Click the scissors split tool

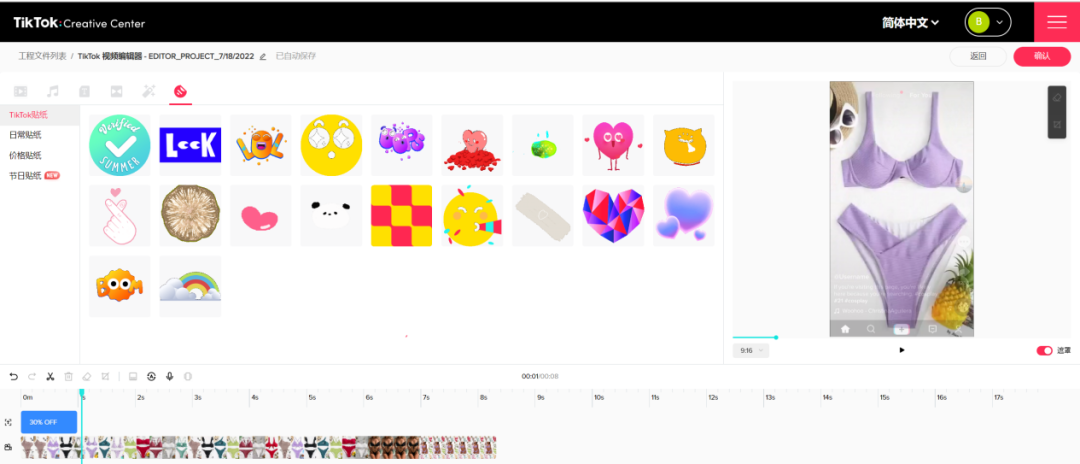point(50,376)
